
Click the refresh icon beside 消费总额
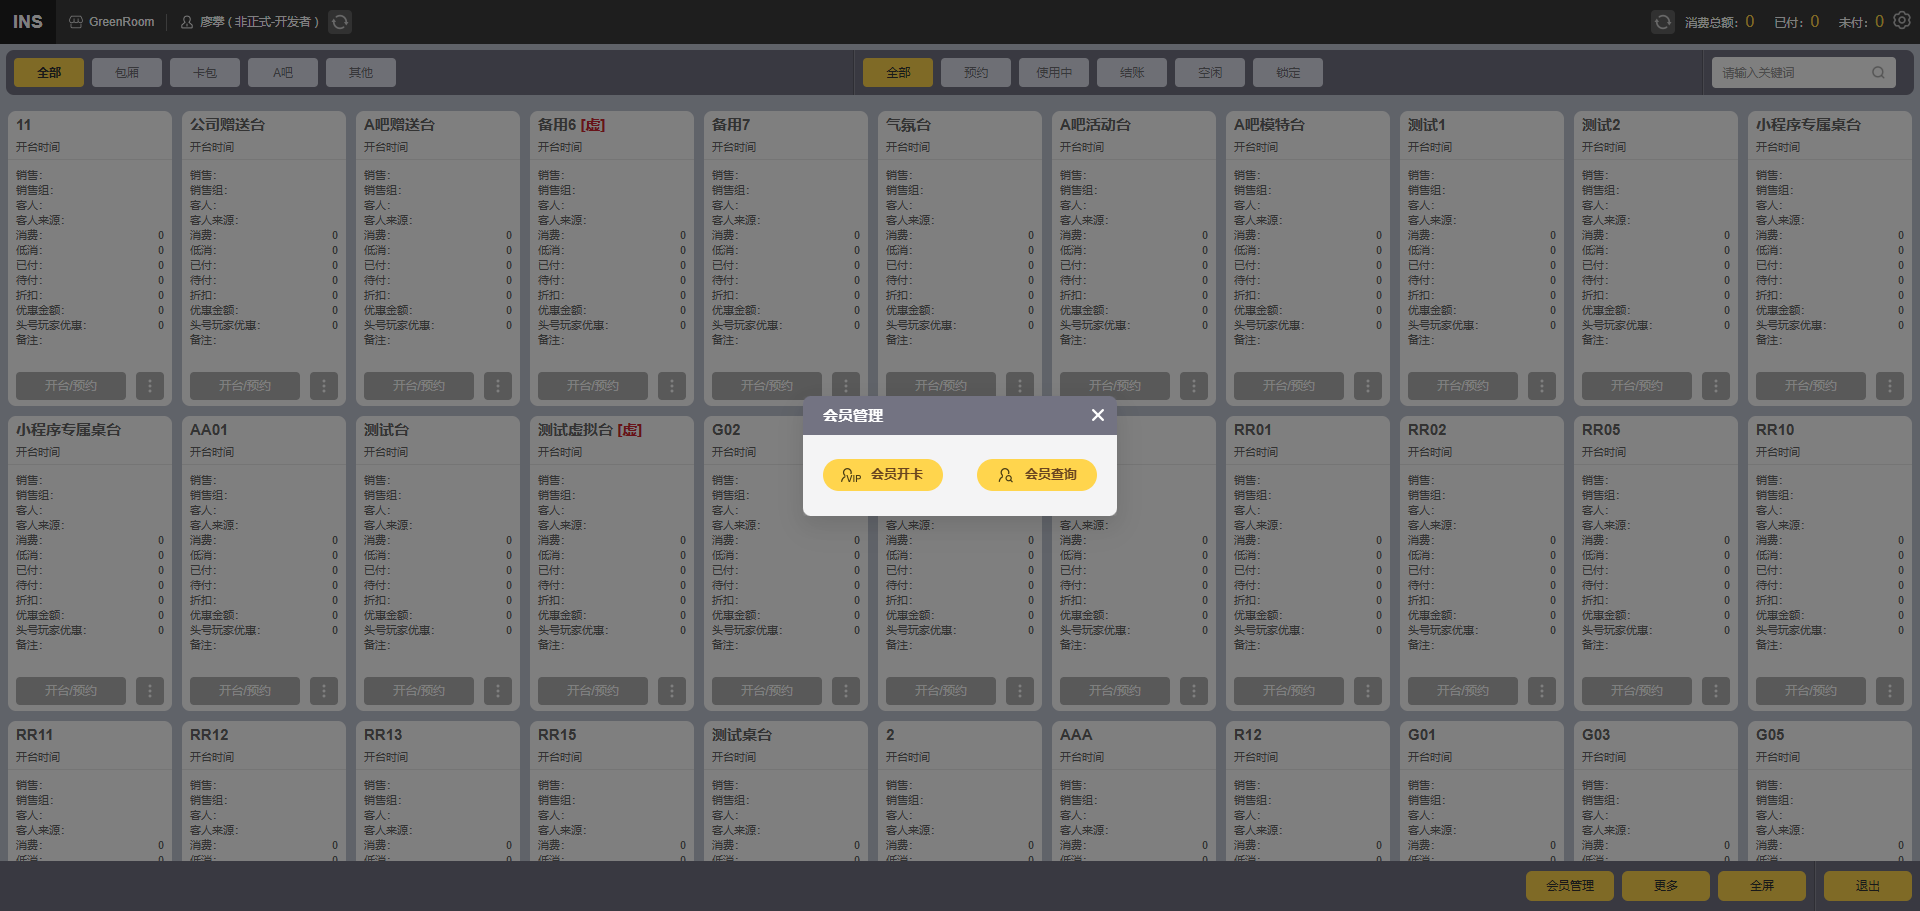pyautogui.click(x=1662, y=22)
